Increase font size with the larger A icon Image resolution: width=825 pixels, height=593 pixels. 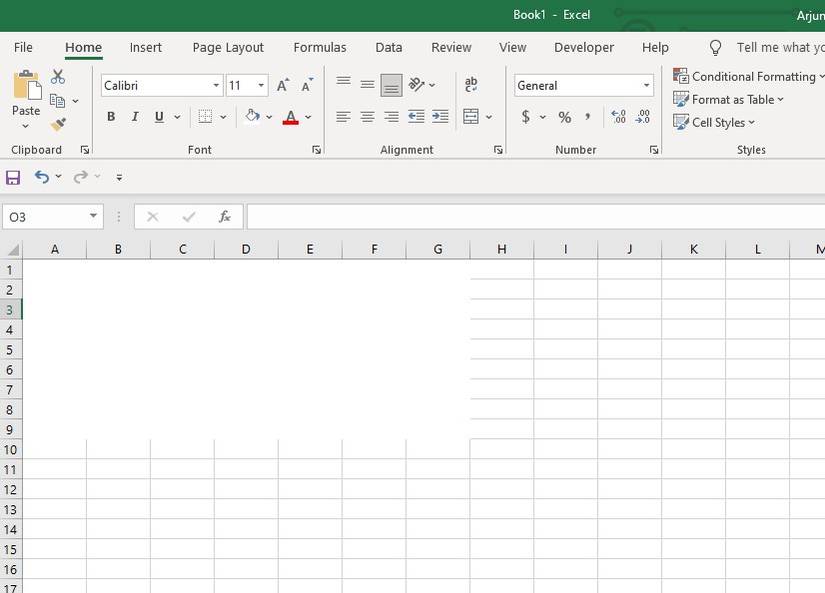coord(283,86)
